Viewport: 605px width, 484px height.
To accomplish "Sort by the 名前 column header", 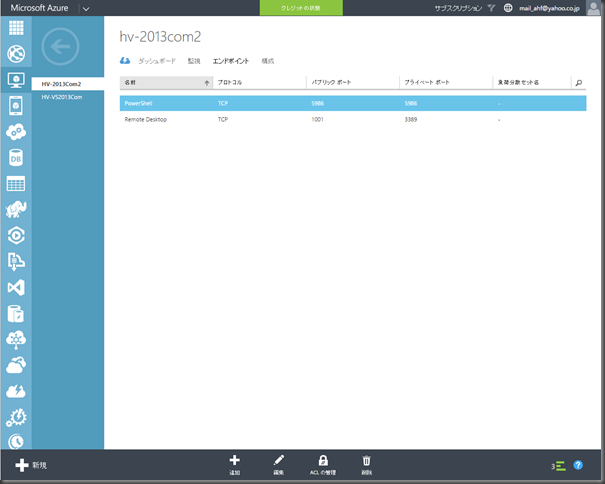I will point(166,83).
